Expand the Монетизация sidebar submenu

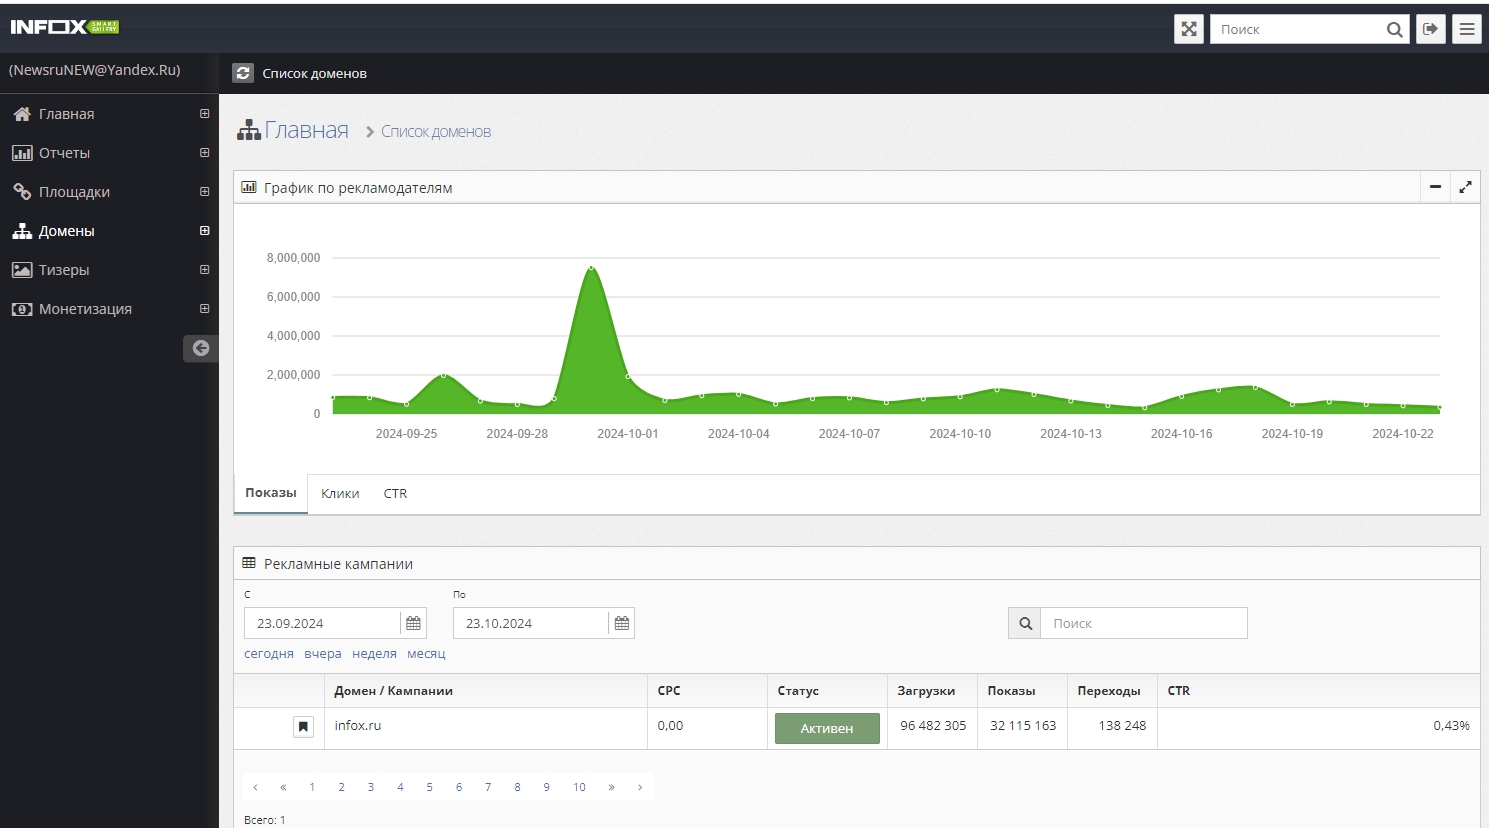(204, 309)
